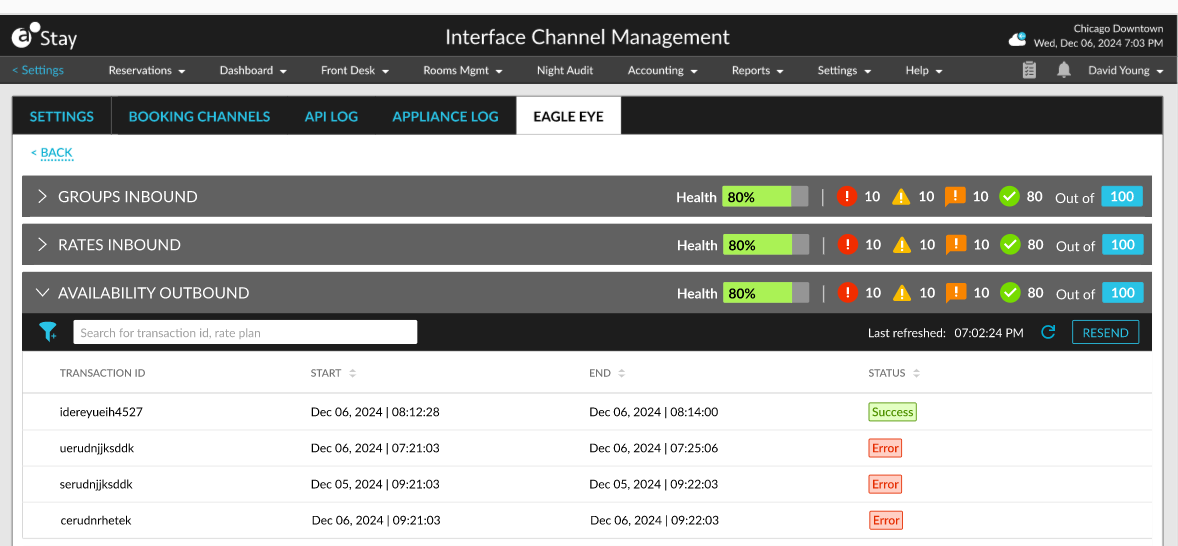Click the RESEND button
Image resolution: width=1178 pixels, height=546 pixels.
click(x=1105, y=332)
